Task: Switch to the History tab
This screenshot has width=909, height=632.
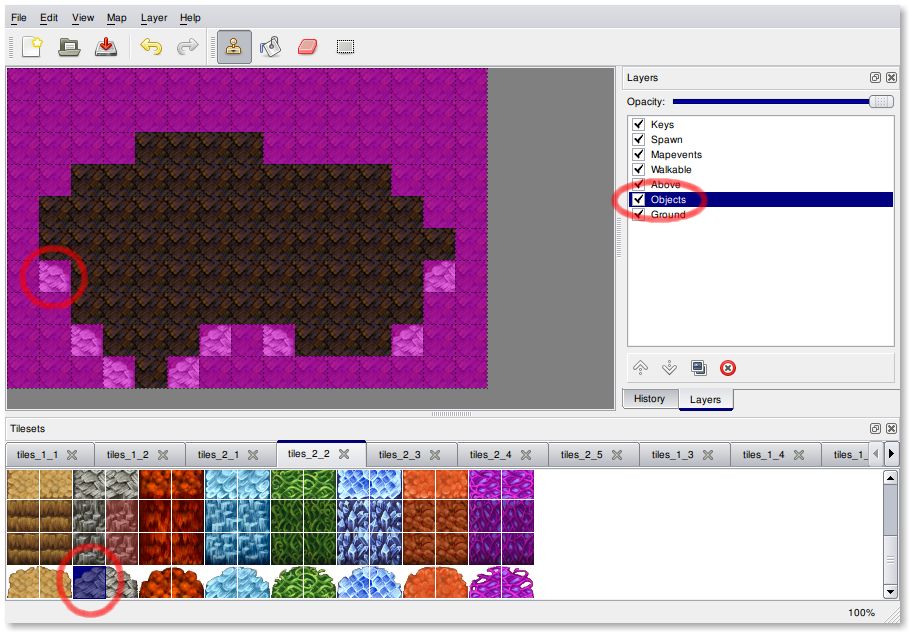Action: [649, 399]
